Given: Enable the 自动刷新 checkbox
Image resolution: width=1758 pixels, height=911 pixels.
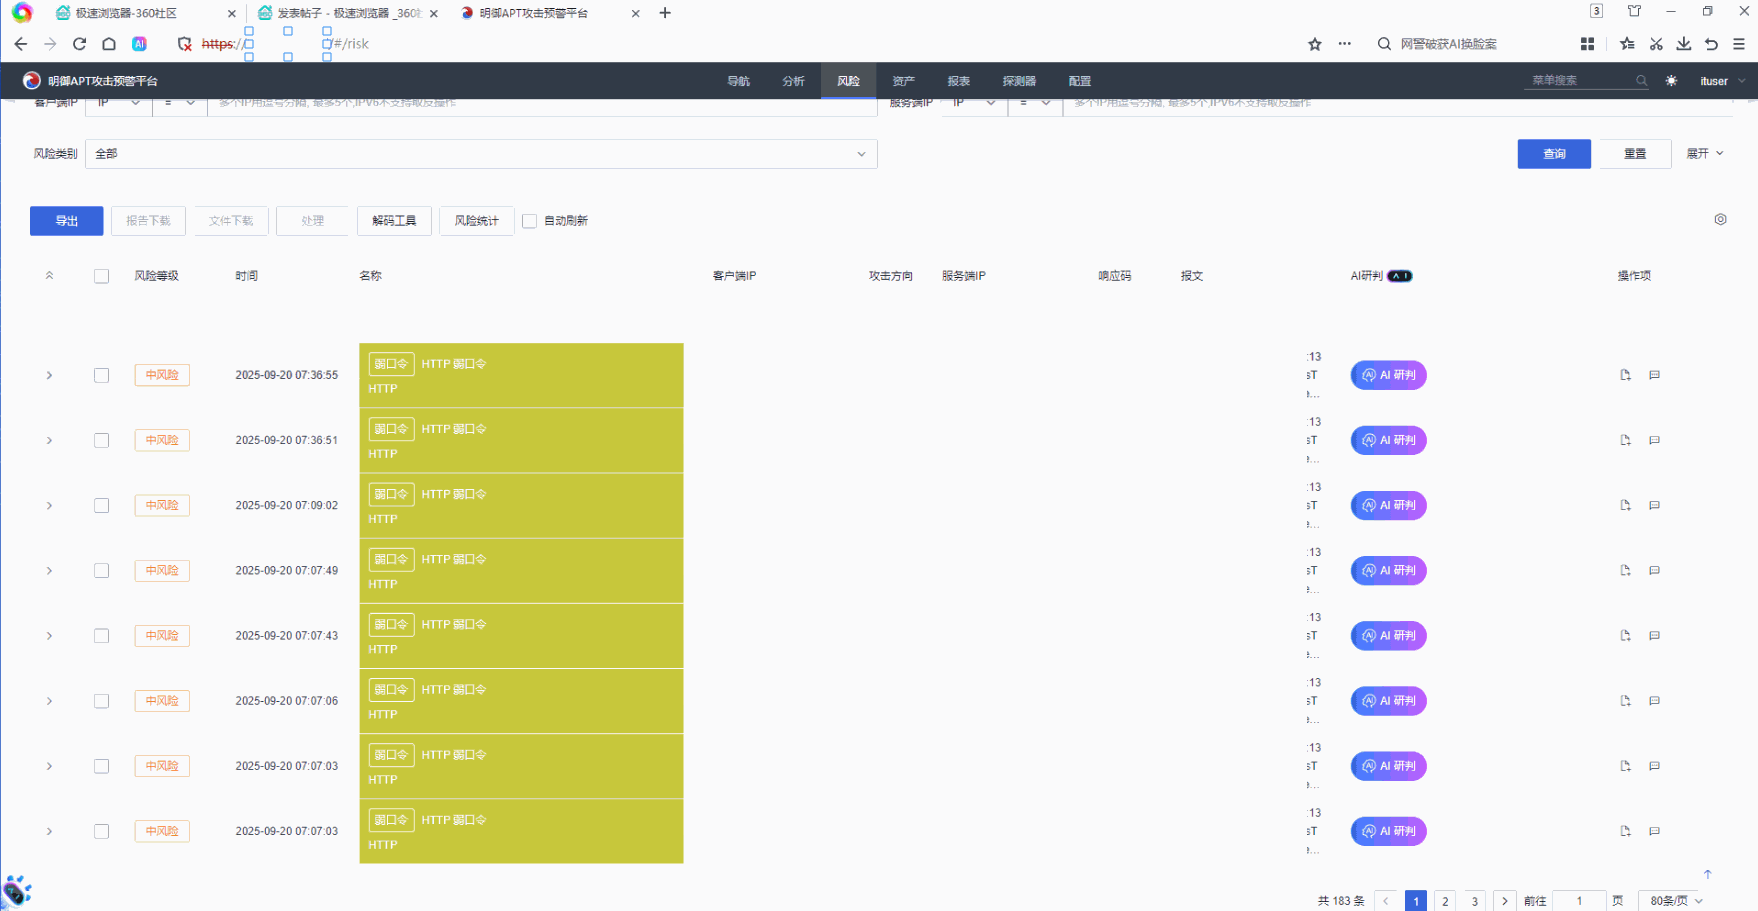Looking at the screenshot, I should pos(530,221).
